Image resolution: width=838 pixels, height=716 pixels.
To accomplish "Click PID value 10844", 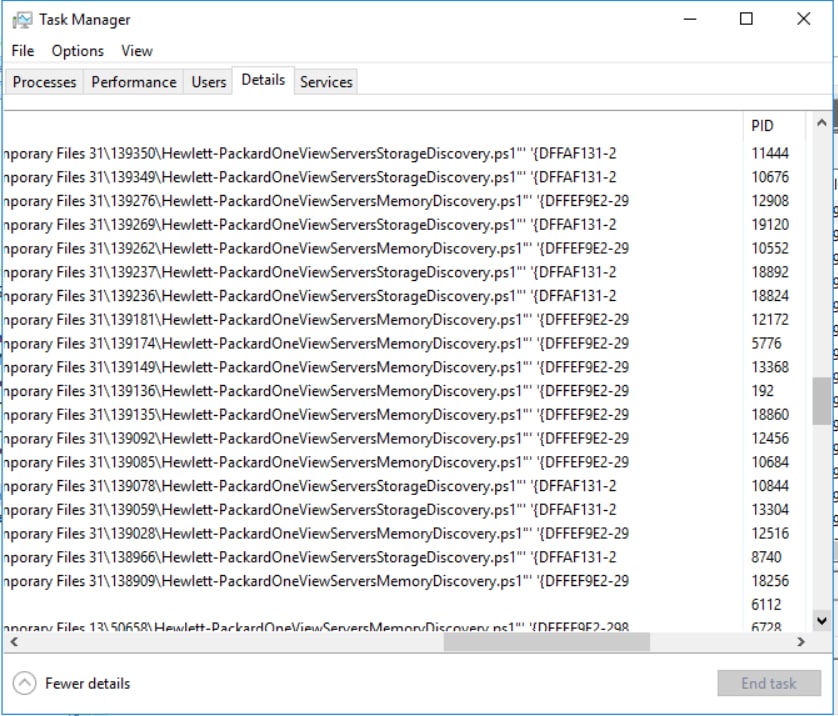I will [x=770, y=486].
